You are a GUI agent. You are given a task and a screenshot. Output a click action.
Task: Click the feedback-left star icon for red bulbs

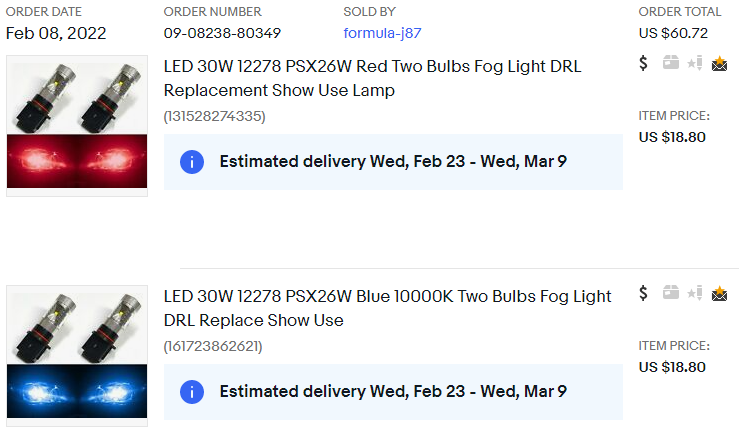pos(695,64)
